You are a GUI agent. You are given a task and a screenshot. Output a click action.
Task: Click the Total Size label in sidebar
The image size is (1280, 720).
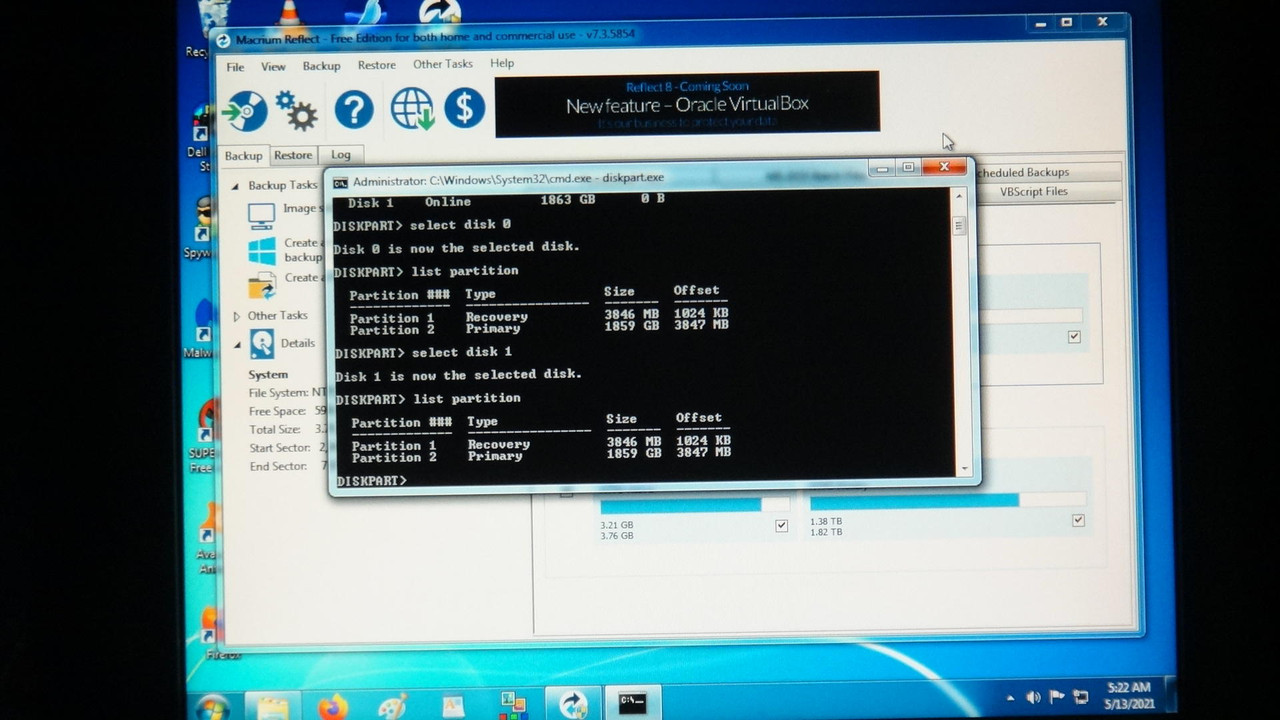point(275,430)
